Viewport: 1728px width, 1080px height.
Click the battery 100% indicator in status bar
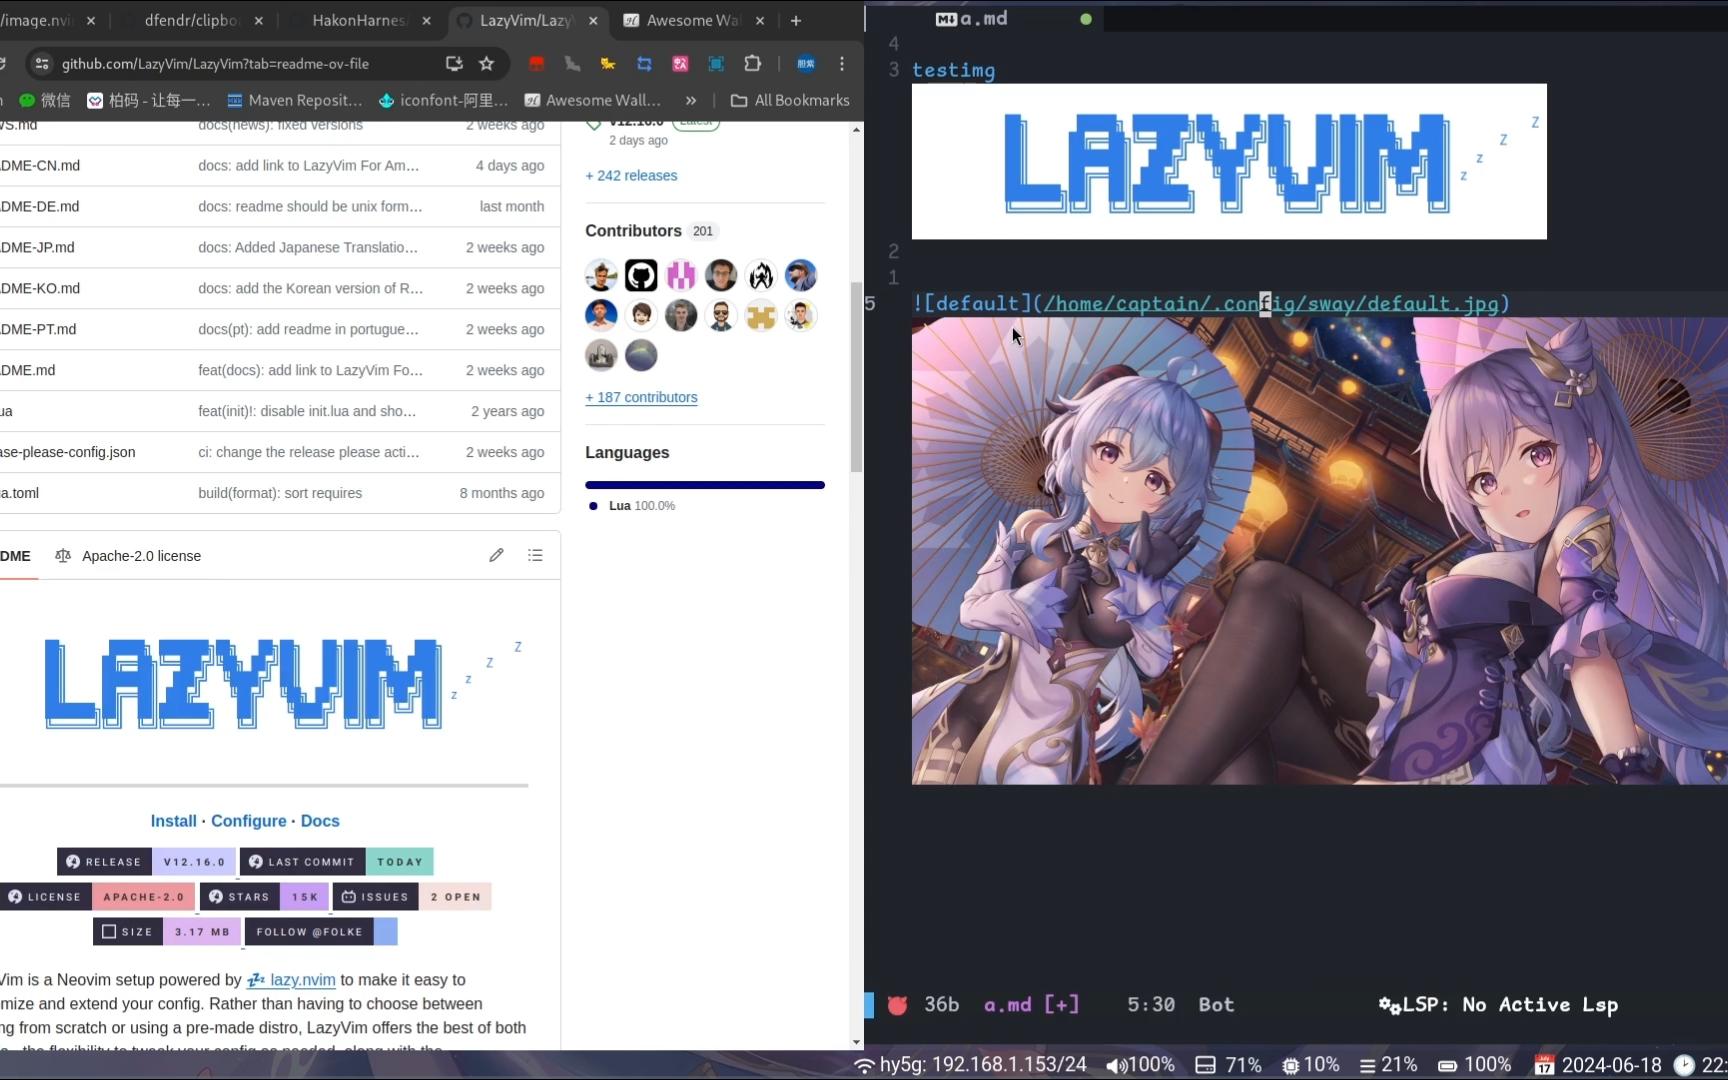point(1475,1065)
